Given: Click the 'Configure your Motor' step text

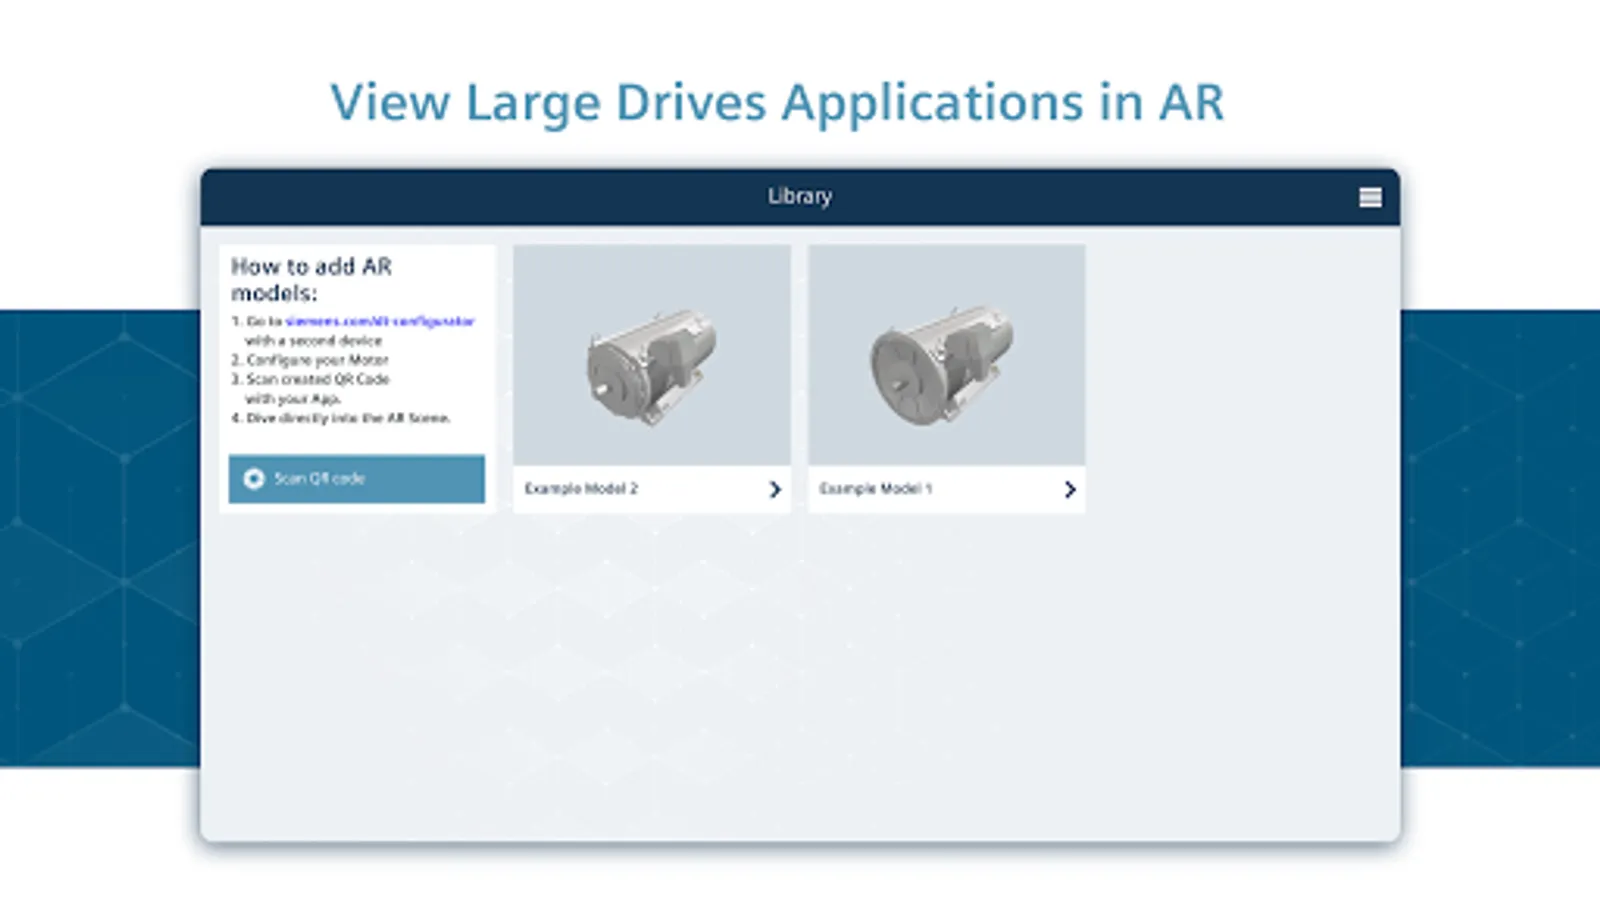Looking at the screenshot, I should pyautogui.click(x=318, y=360).
